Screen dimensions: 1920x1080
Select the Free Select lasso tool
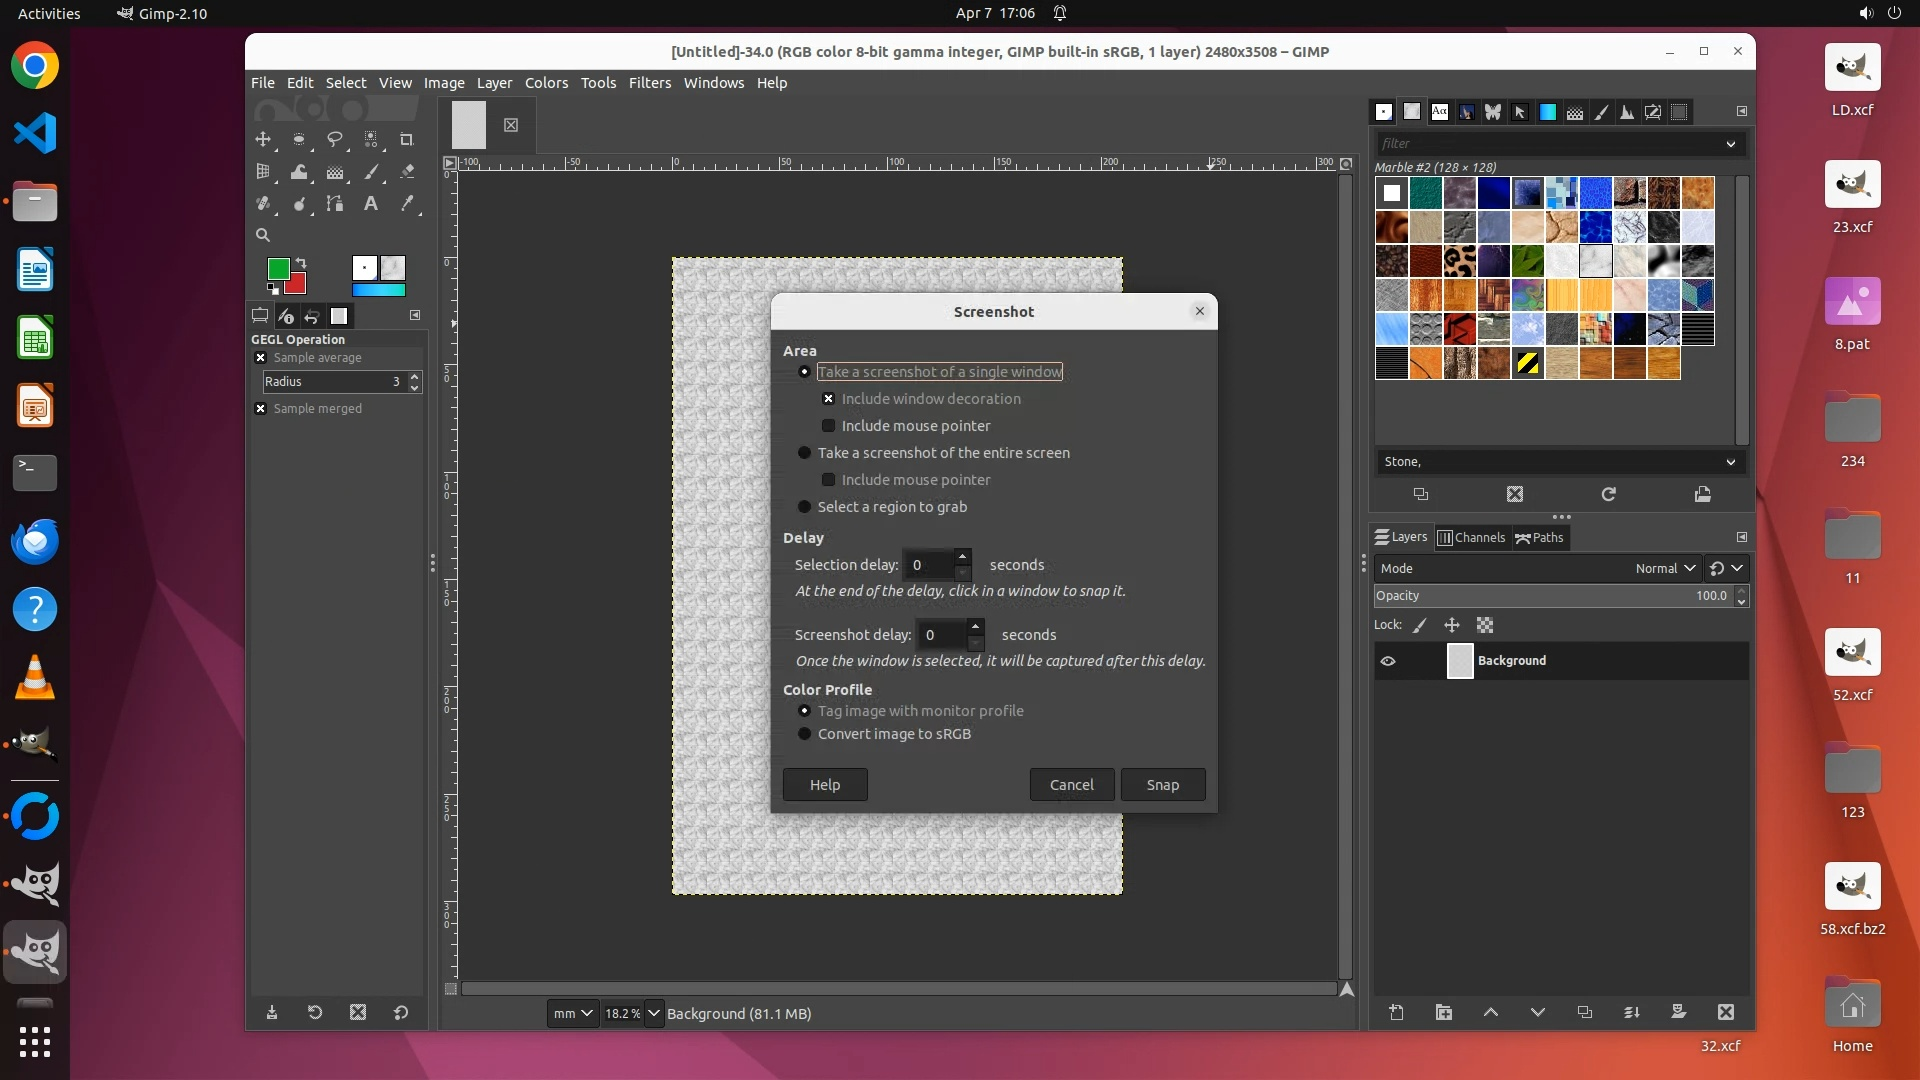(335, 140)
